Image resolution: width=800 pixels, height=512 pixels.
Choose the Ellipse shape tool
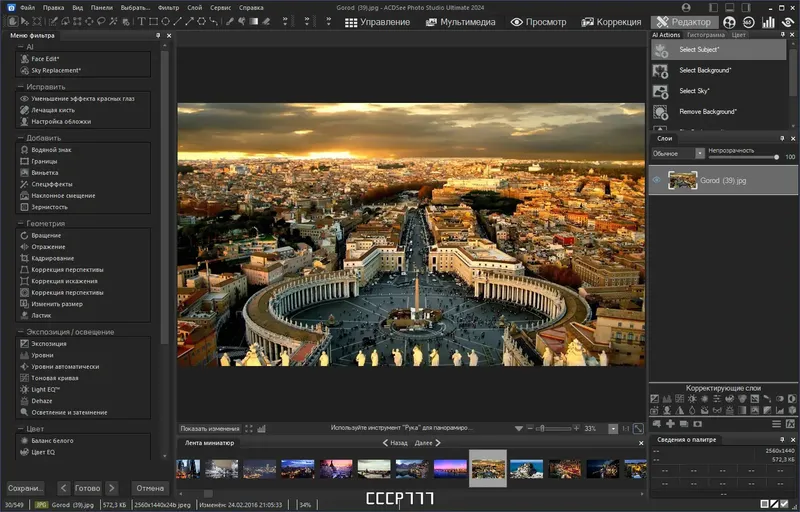point(164,21)
